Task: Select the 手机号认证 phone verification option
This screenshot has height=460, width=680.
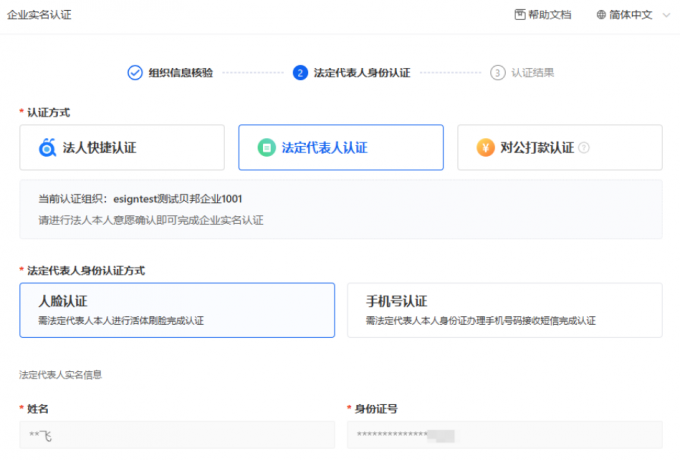Action: click(x=505, y=310)
